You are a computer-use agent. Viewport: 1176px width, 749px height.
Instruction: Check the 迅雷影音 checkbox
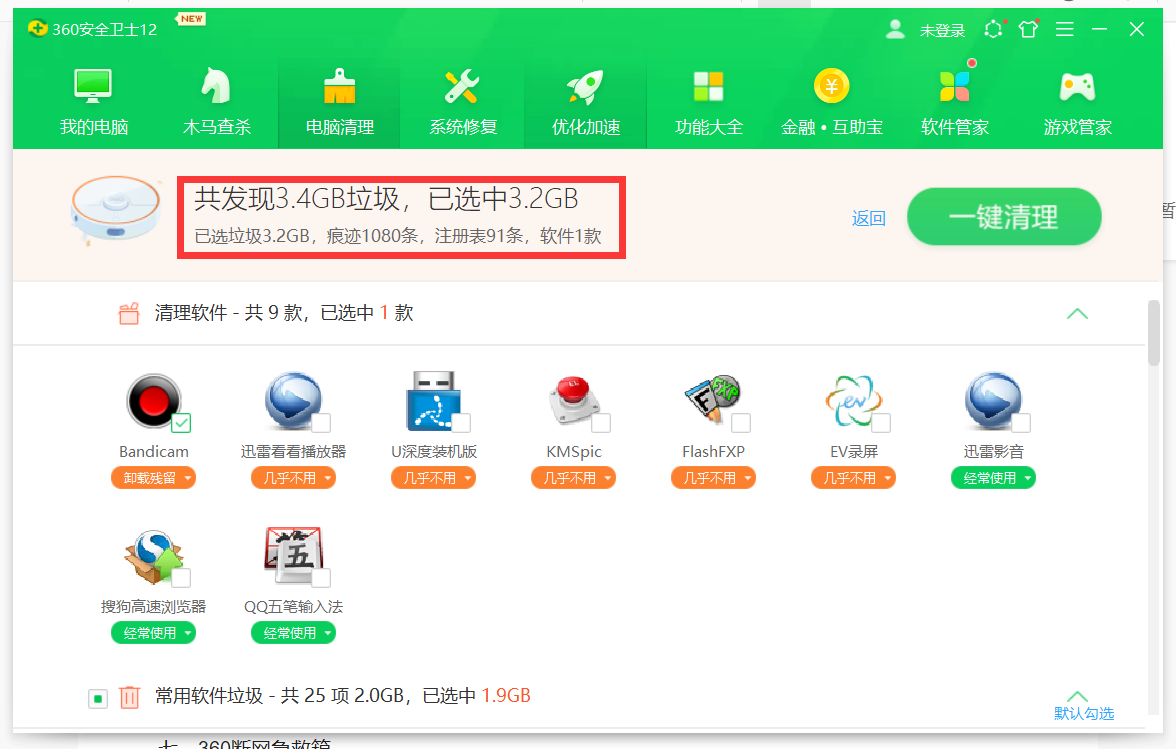pos(1021,423)
